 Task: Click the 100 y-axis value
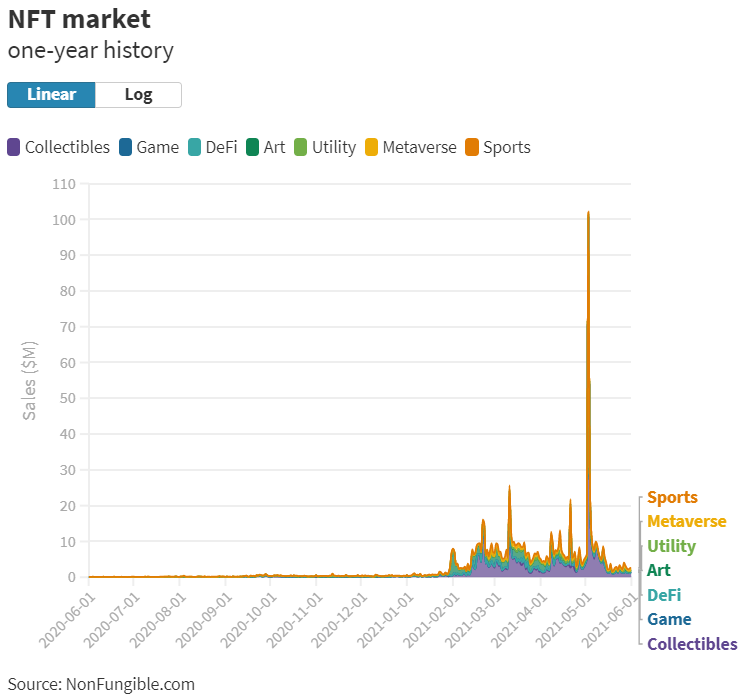[x=64, y=220]
